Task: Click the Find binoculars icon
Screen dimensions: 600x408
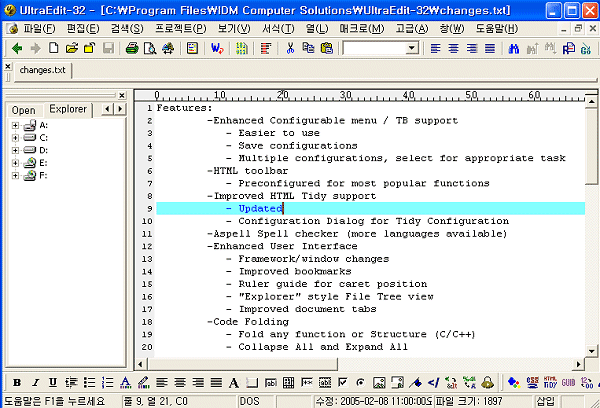Action: point(514,48)
